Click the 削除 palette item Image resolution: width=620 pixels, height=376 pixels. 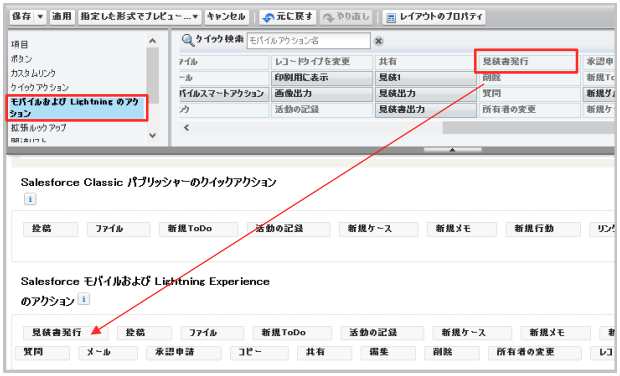(529, 77)
